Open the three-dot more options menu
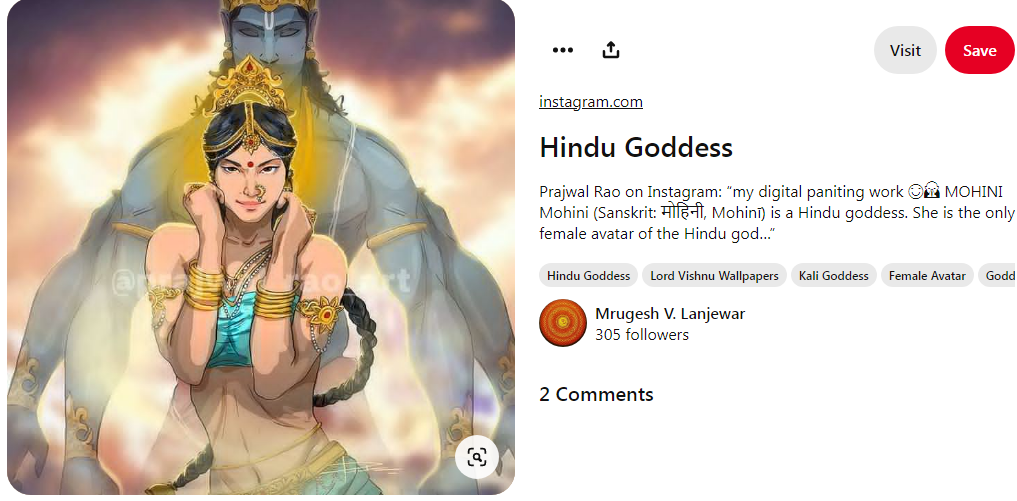This screenshot has width=1017, height=501. pyautogui.click(x=562, y=50)
